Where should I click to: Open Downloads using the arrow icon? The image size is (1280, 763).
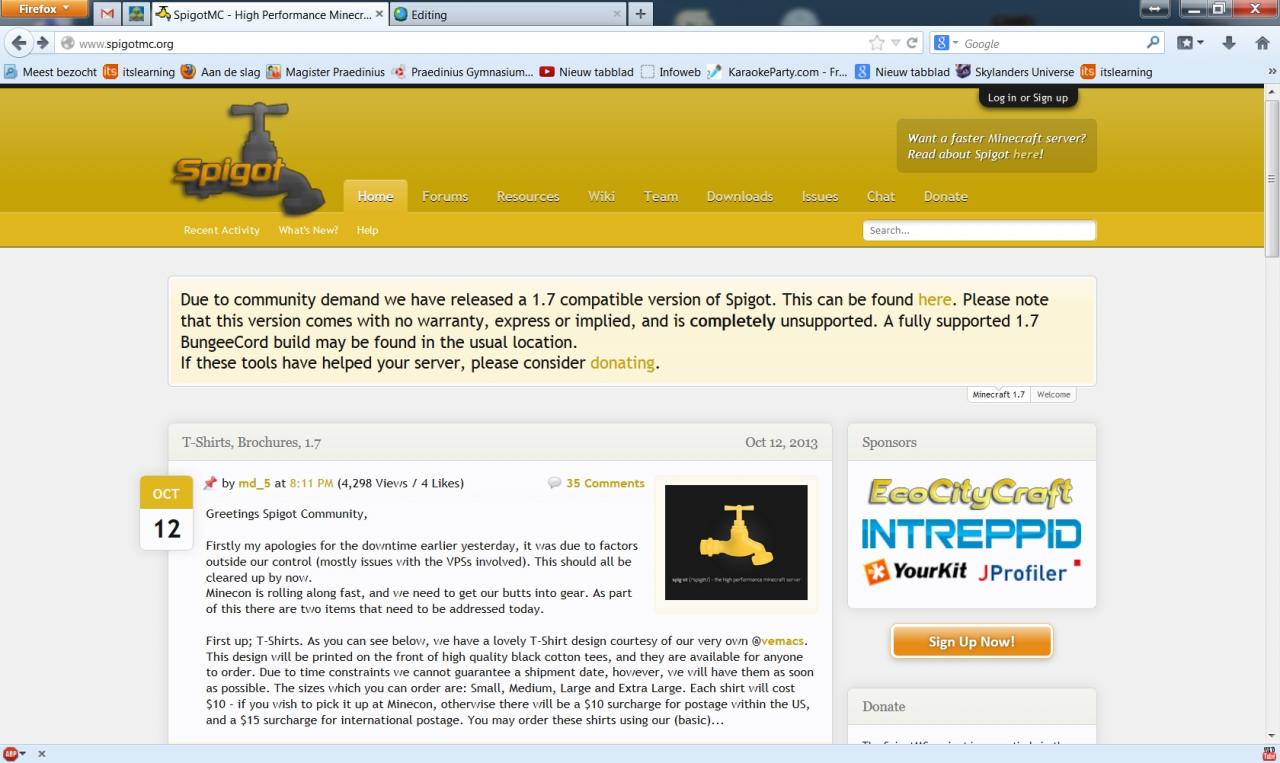[x=1228, y=42]
